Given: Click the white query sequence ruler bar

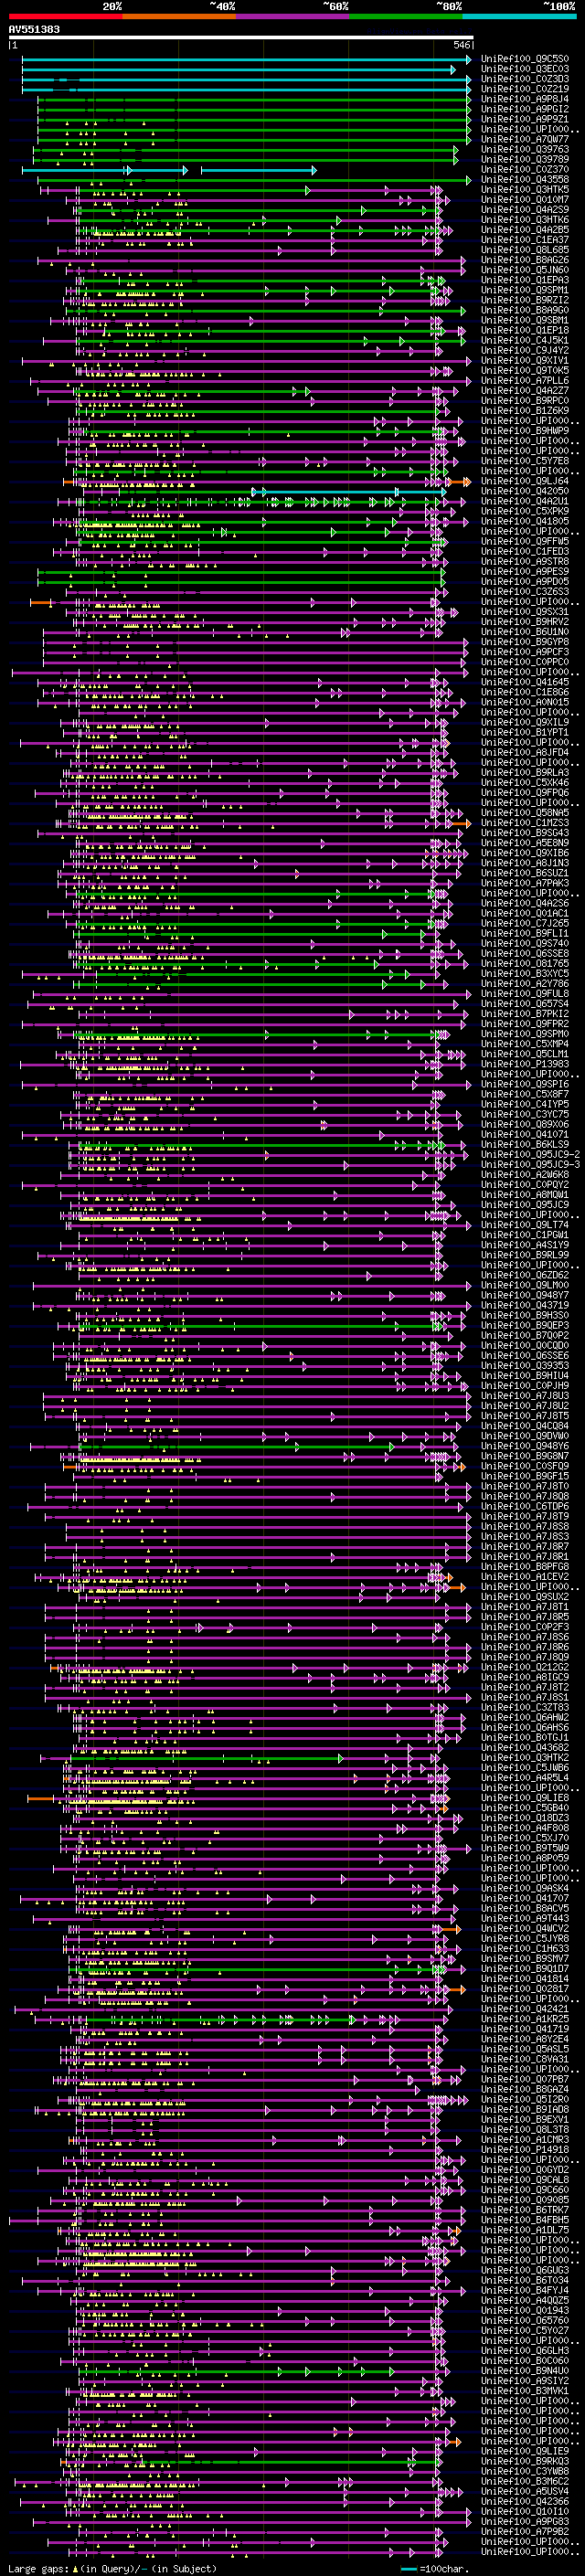Looking at the screenshot, I should point(241,38).
